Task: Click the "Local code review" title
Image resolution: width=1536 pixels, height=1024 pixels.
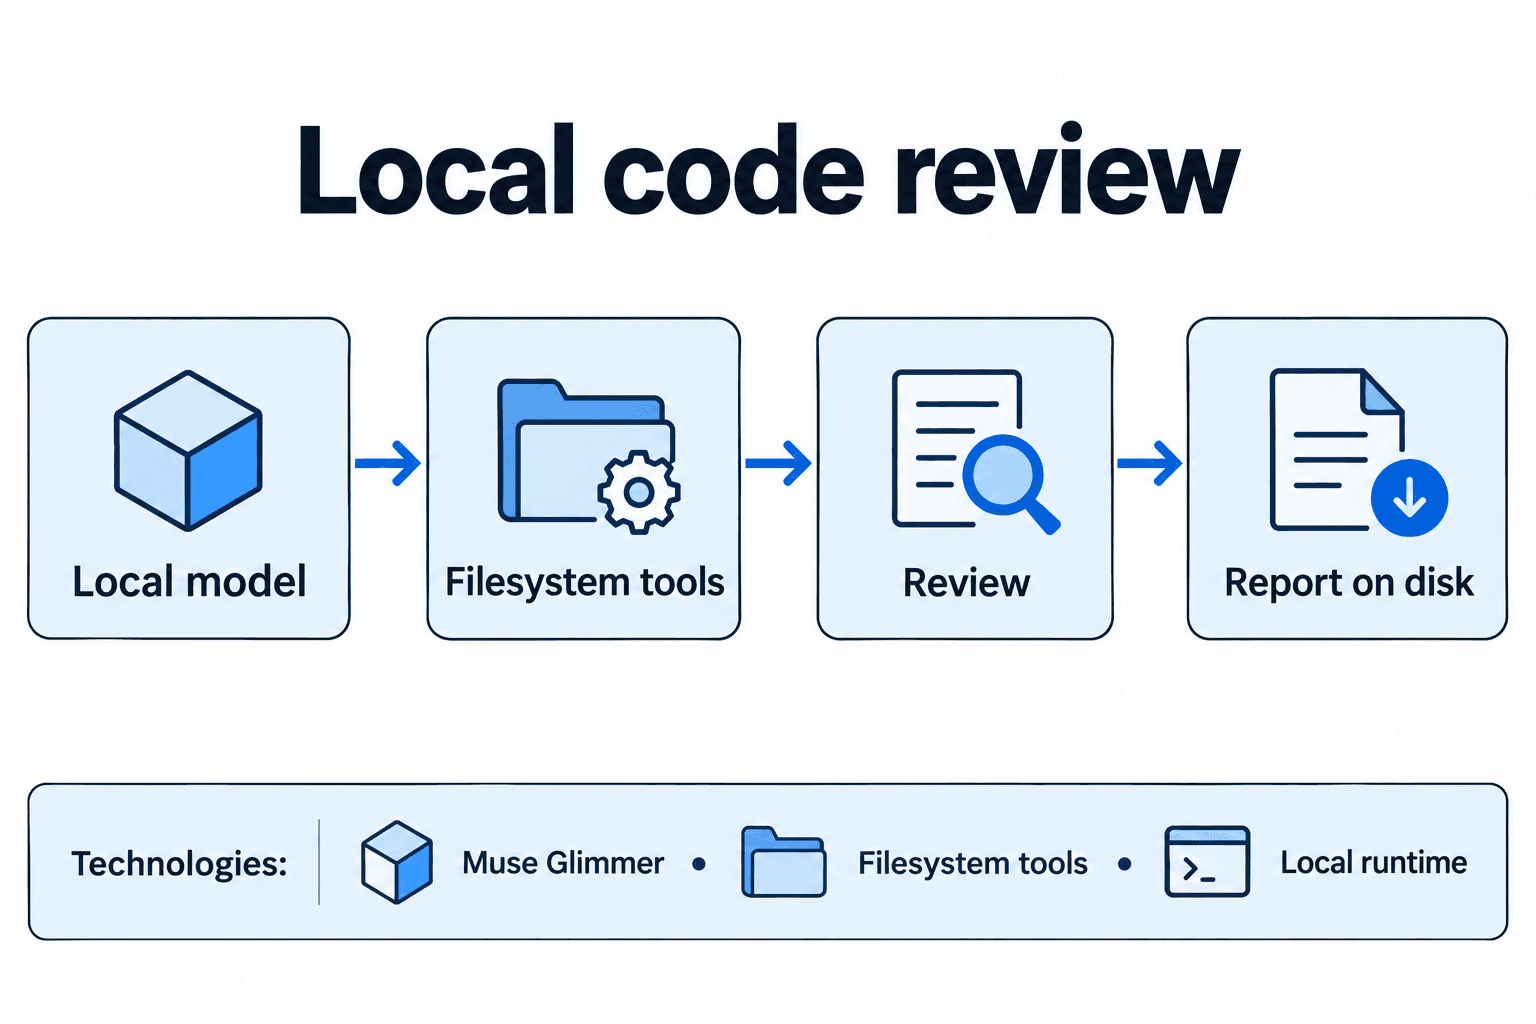Action: point(768,170)
